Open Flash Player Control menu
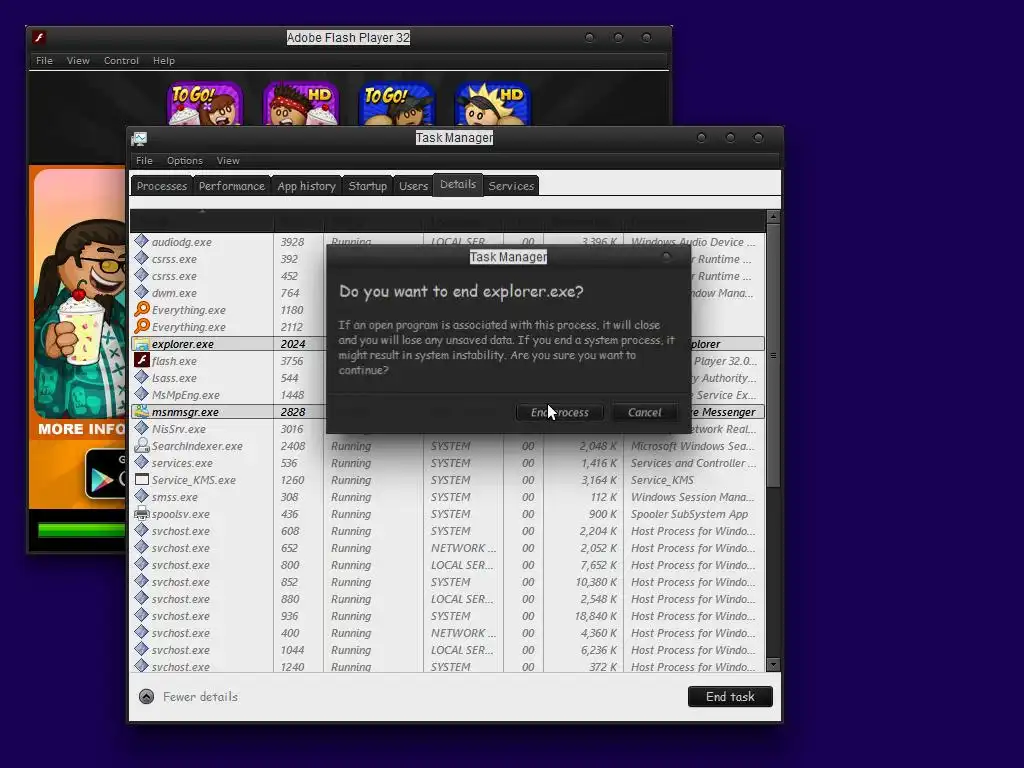 coord(121,61)
